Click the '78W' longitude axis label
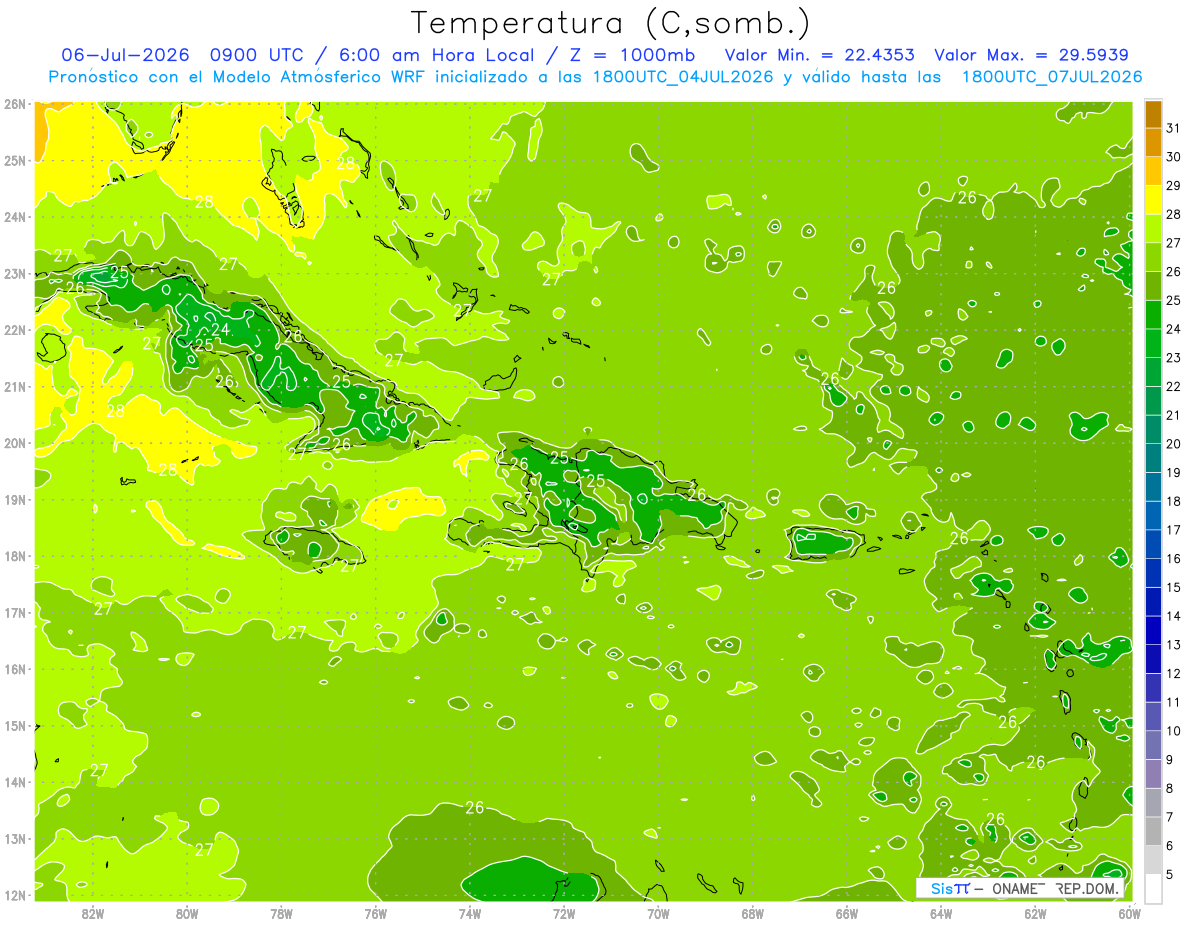This screenshot has width=1200, height=927. click(x=282, y=913)
